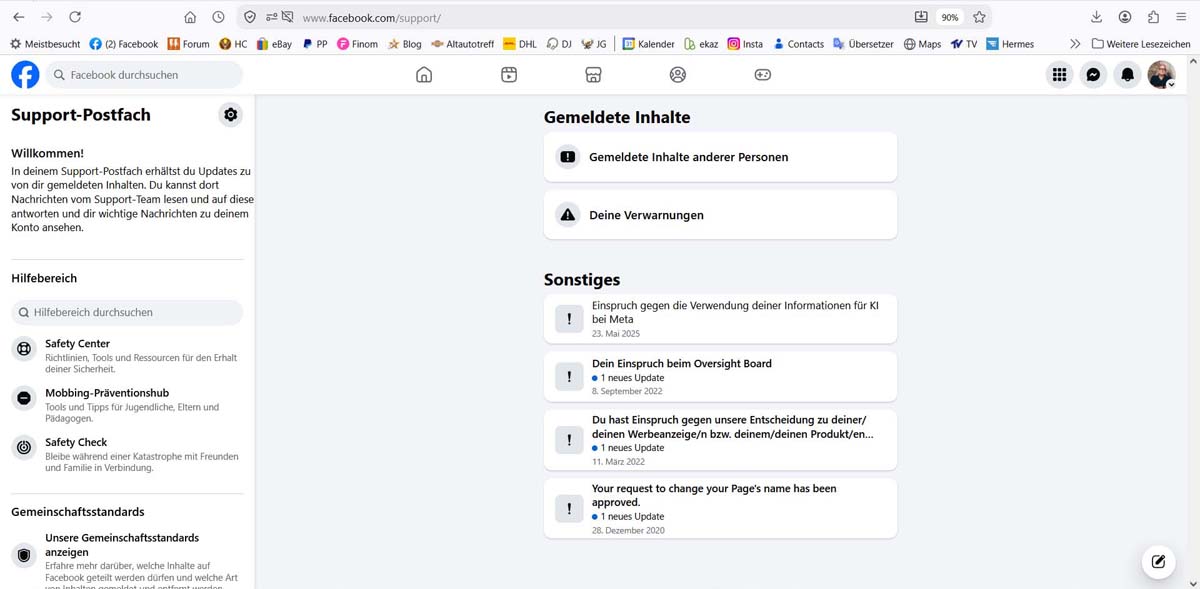Open the Werbeanzeige Einspruch message from 2022
This screenshot has width=1200, height=589.
(720, 440)
